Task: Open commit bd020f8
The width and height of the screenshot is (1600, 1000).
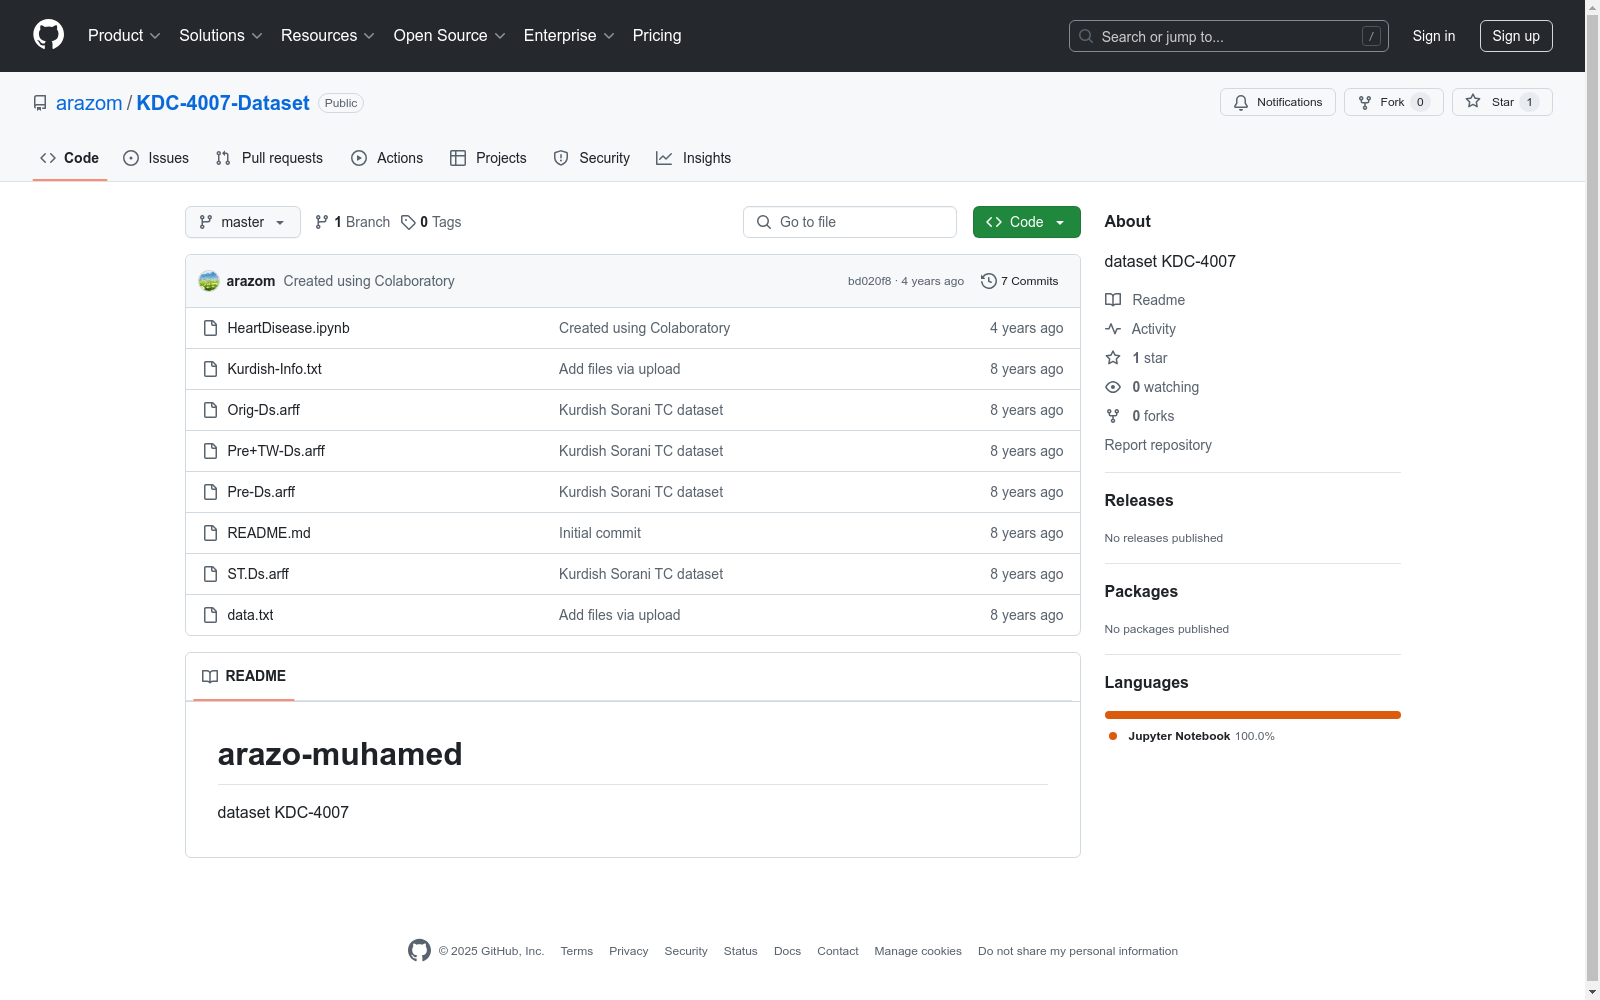Action: pos(869,281)
